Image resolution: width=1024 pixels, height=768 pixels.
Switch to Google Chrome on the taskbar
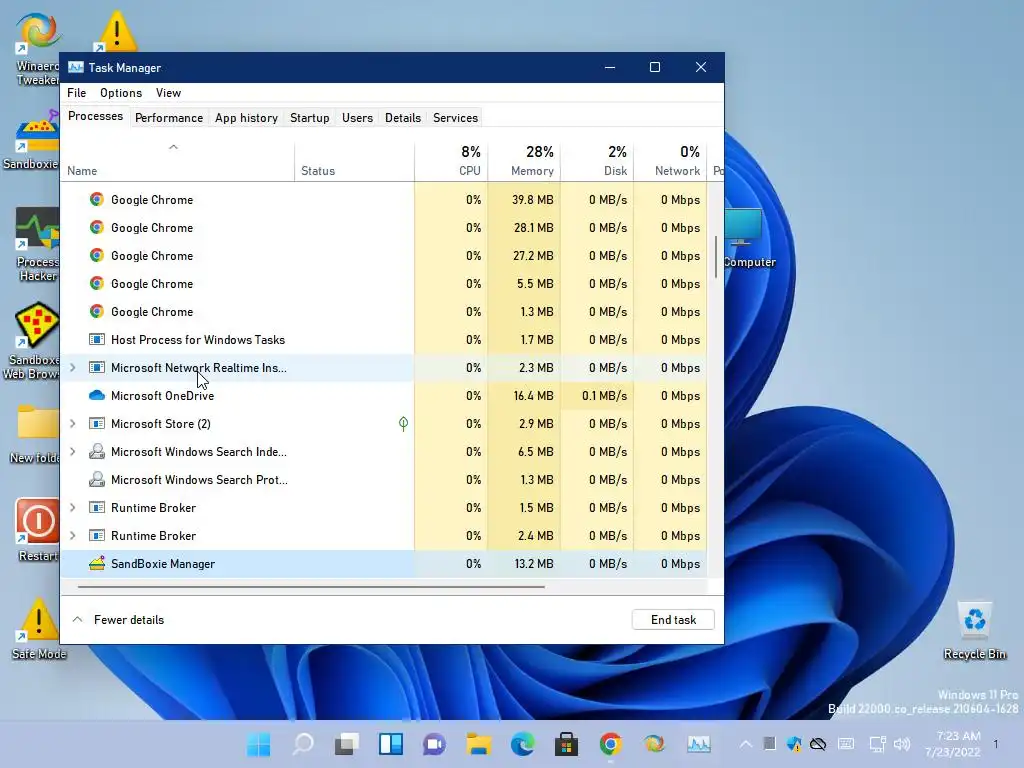click(611, 744)
